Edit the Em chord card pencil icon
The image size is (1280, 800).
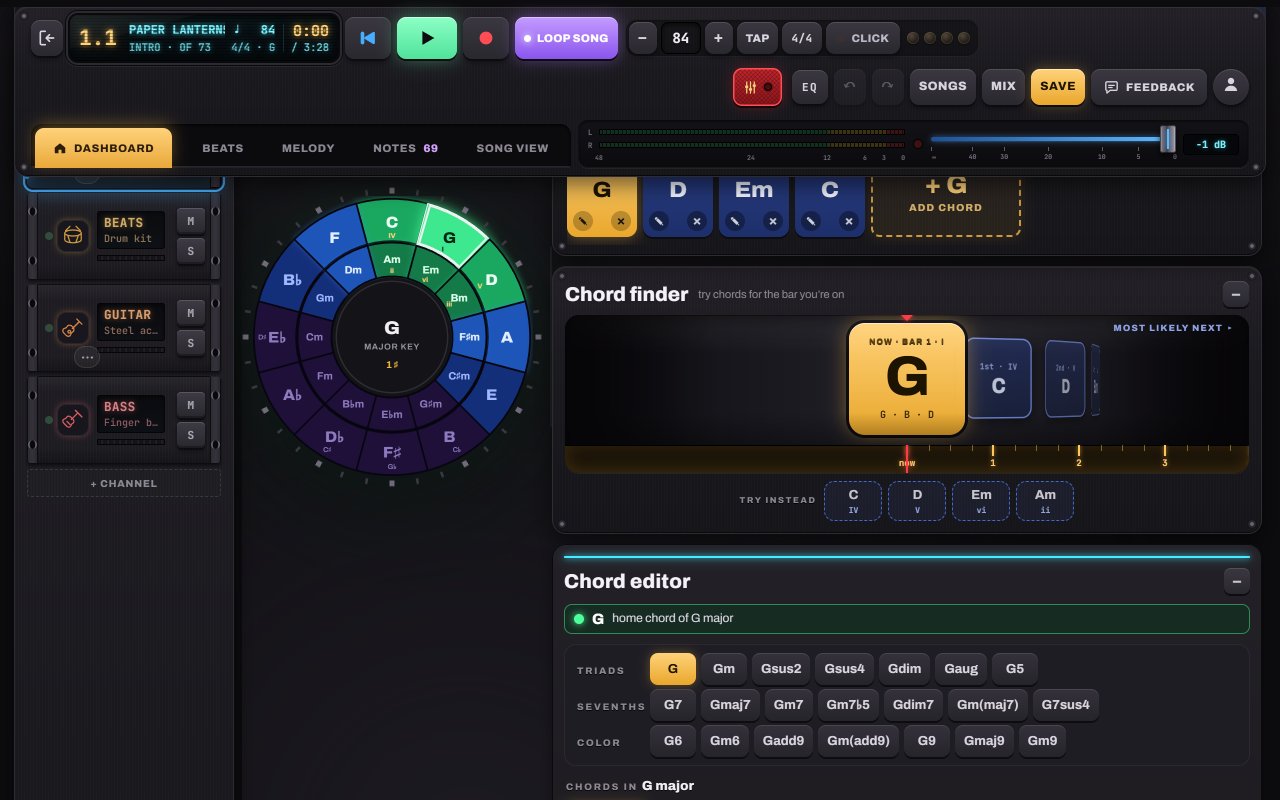click(734, 221)
